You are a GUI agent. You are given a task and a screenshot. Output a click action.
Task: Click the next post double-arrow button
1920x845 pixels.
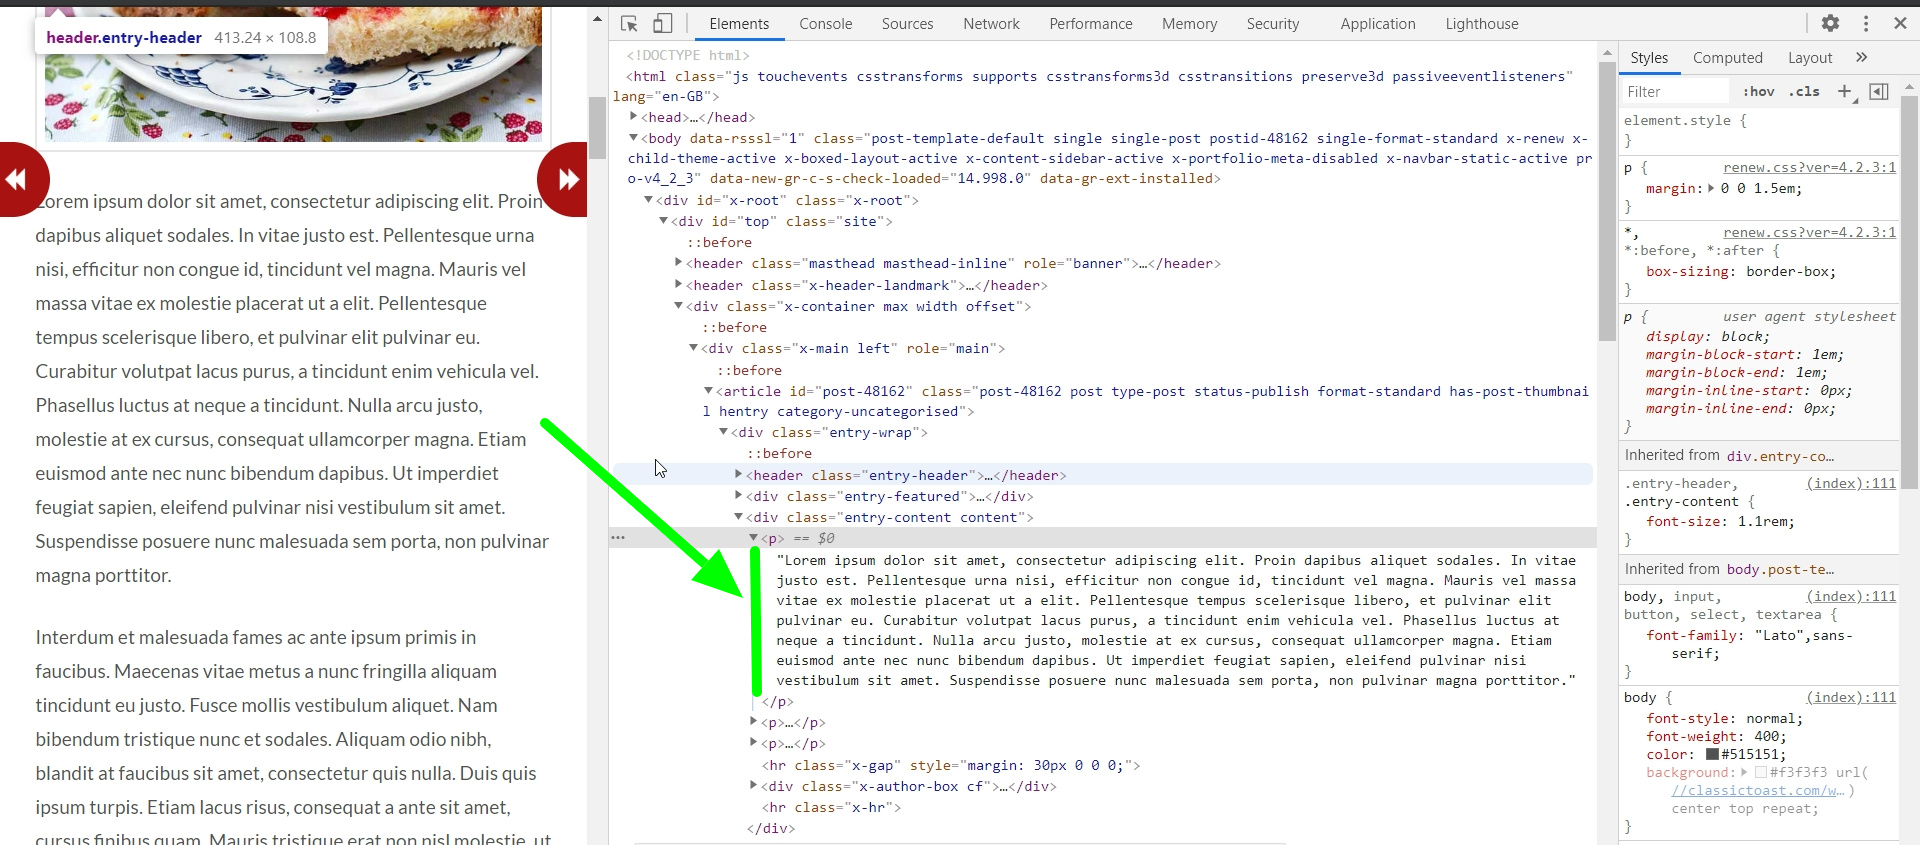tap(565, 180)
